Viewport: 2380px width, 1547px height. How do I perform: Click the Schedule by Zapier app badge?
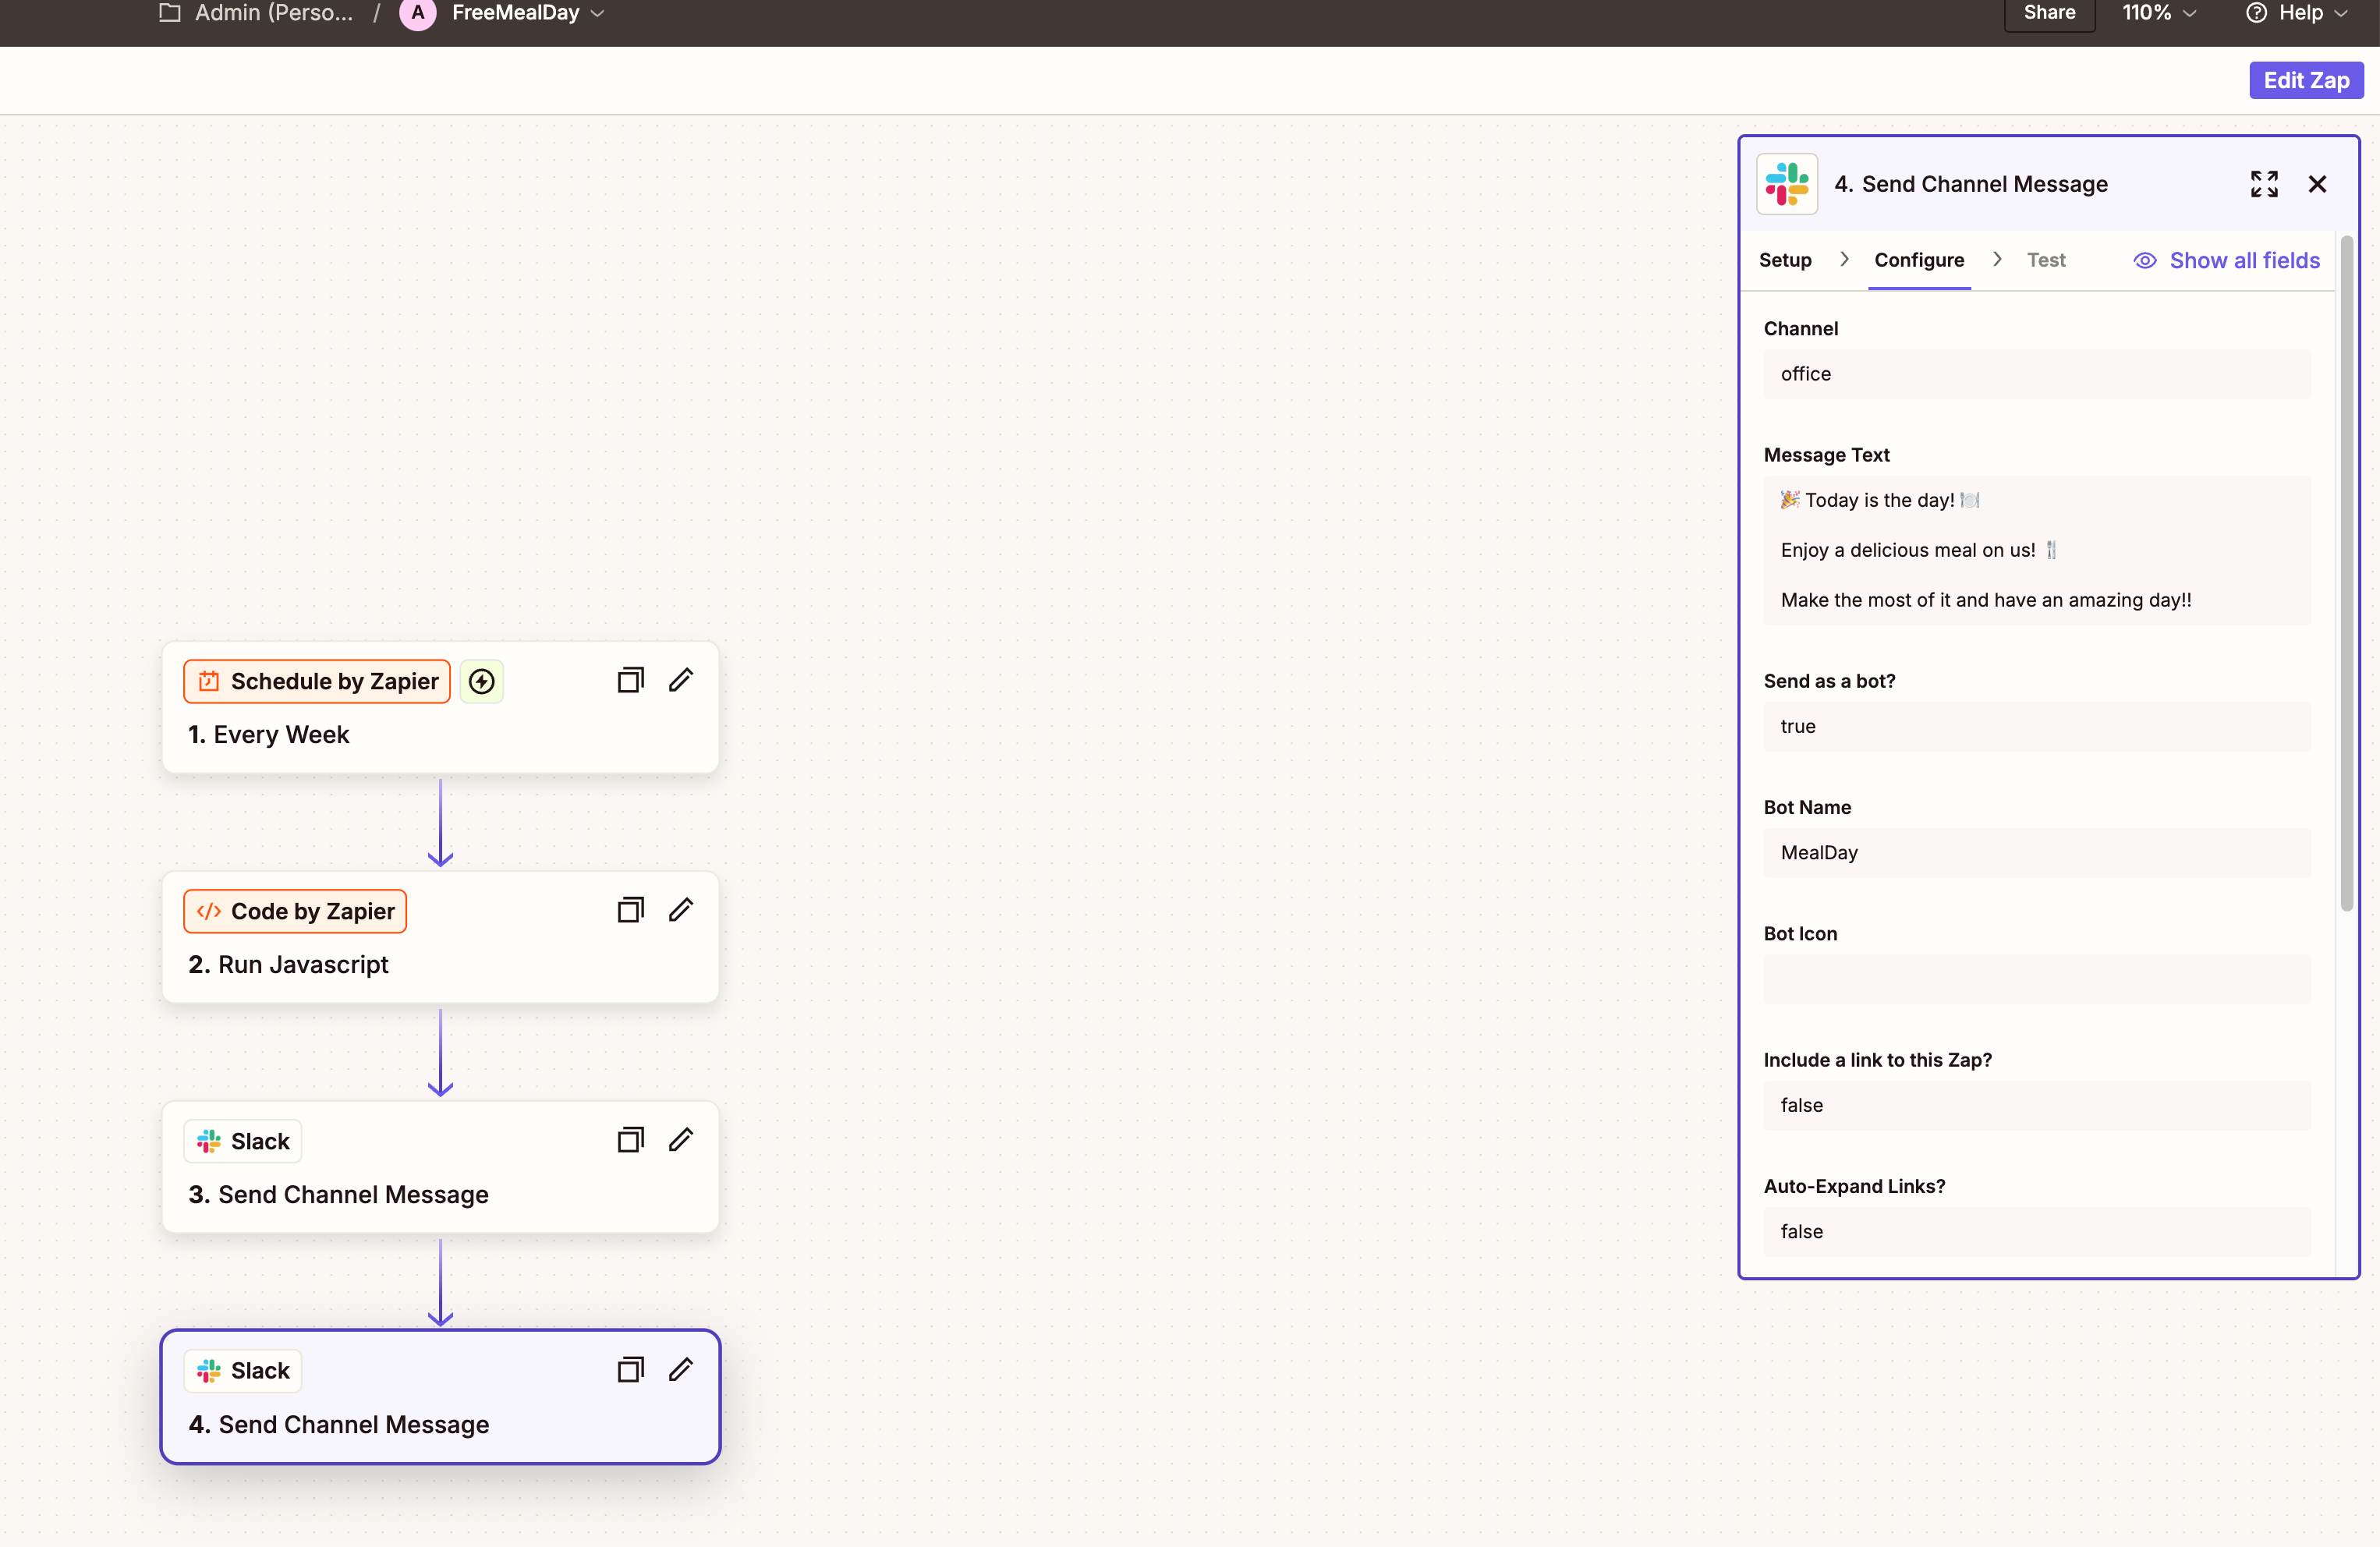click(x=317, y=681)
